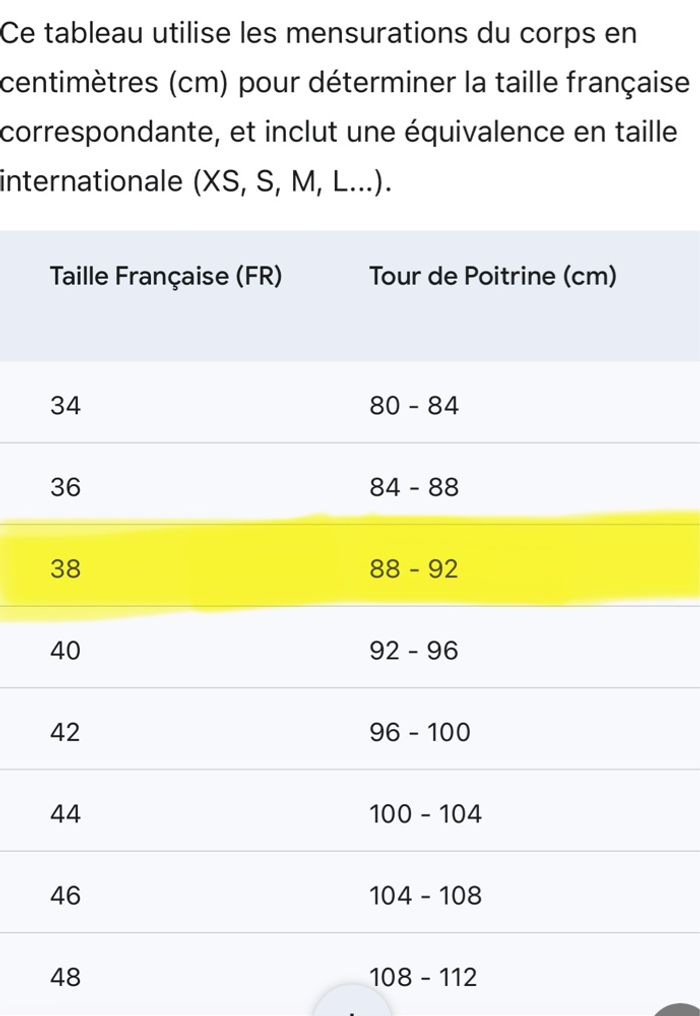The height and width of the screenshot is (1016, 700).
Task: Click size 34 in the table
Action: tap(66, 406)
